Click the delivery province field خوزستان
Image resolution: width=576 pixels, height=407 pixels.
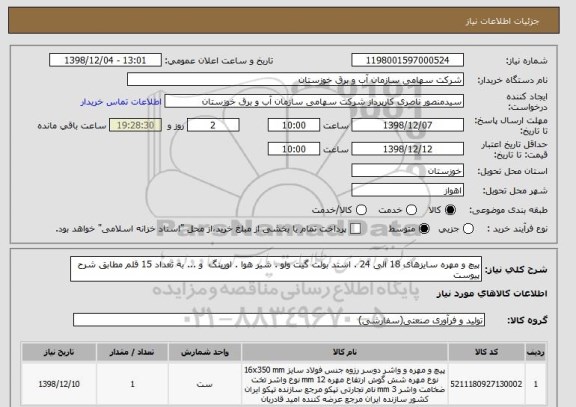click(407, 171)
